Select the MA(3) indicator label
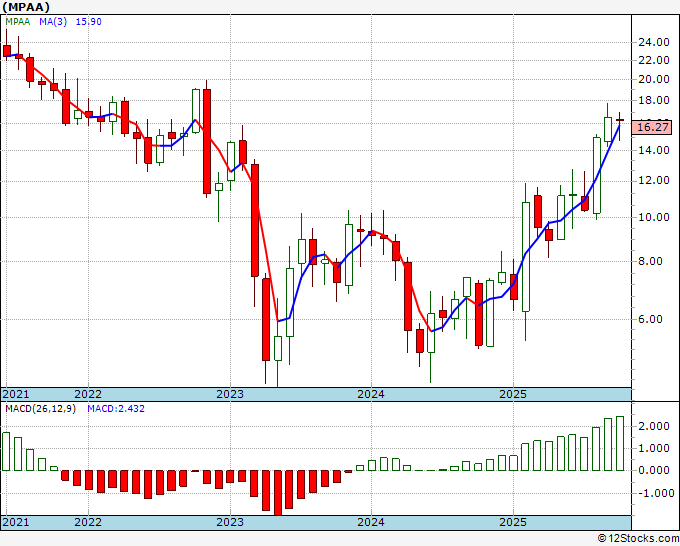This screenshot has height=546, width=680. click(53, 21)
